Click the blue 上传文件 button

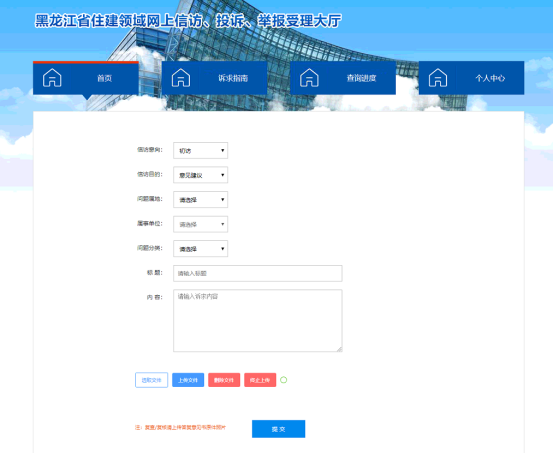(188, 380)
